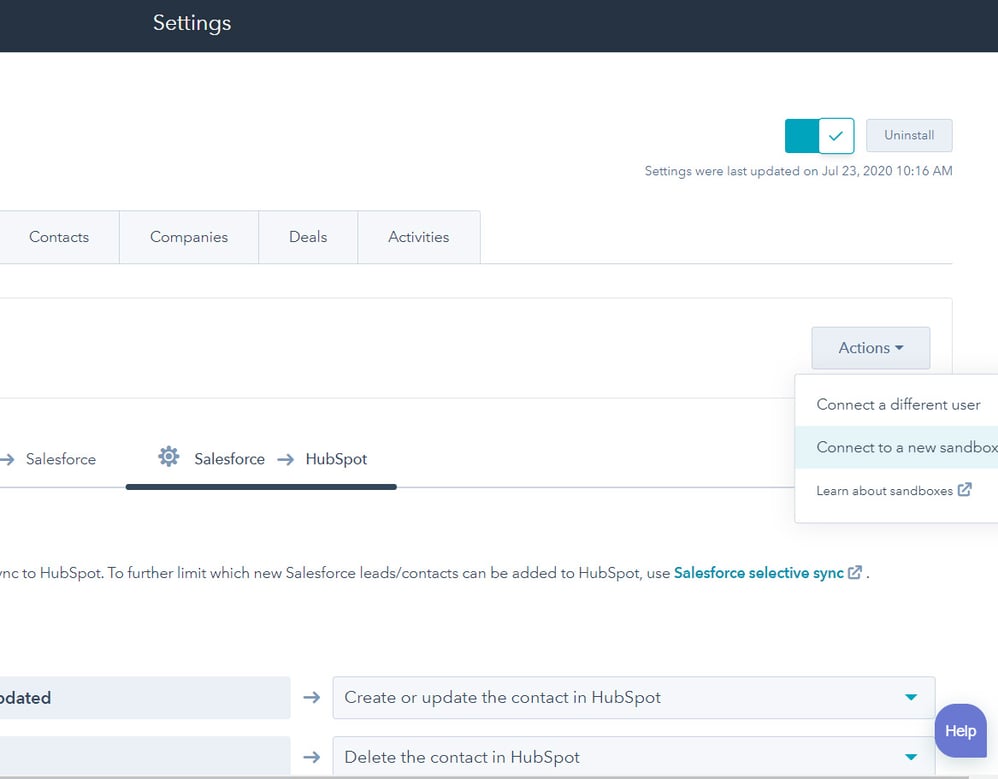The image size is (998, 779).
Task: Click the arrow icon pointing to Salesforce on the left
Action: (x=6, y=458)
